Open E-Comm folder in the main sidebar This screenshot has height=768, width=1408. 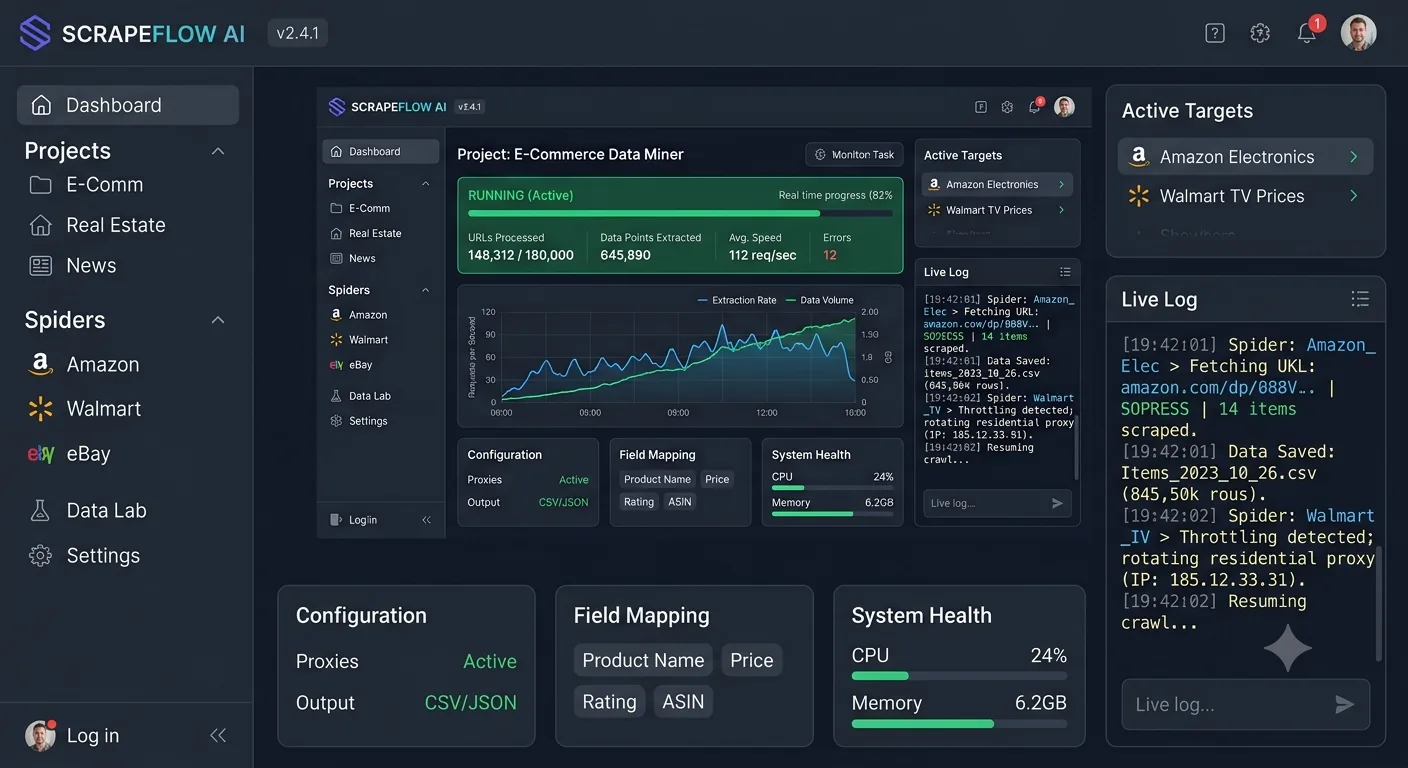[x=86, y=185]
